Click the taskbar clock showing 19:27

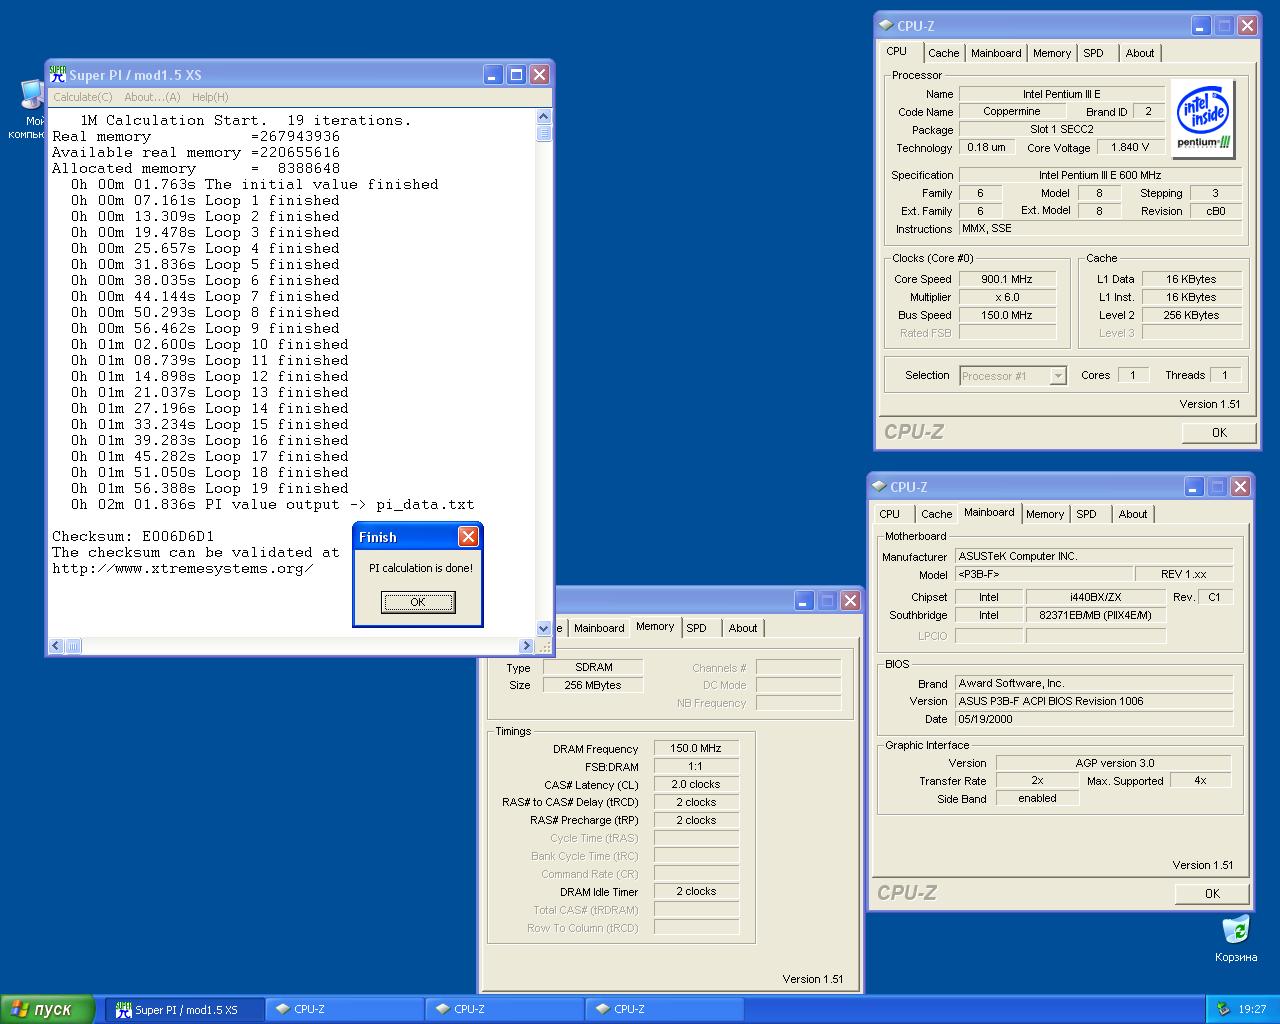click(1252, 1009)
